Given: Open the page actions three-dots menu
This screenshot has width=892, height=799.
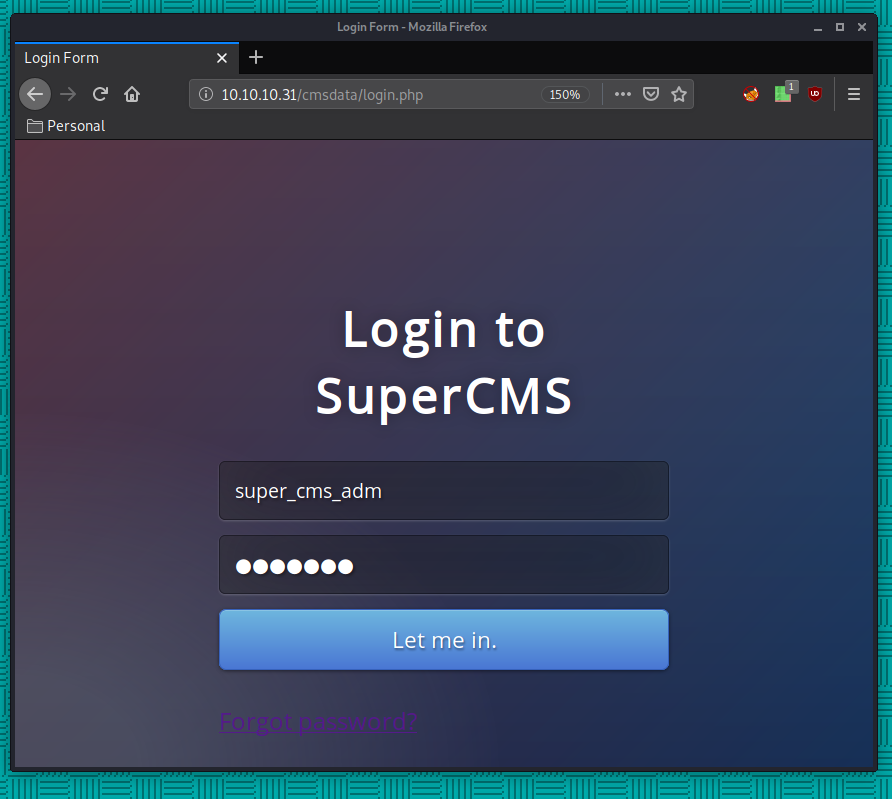Looking at the screenshot, I should tap(623, 94).
